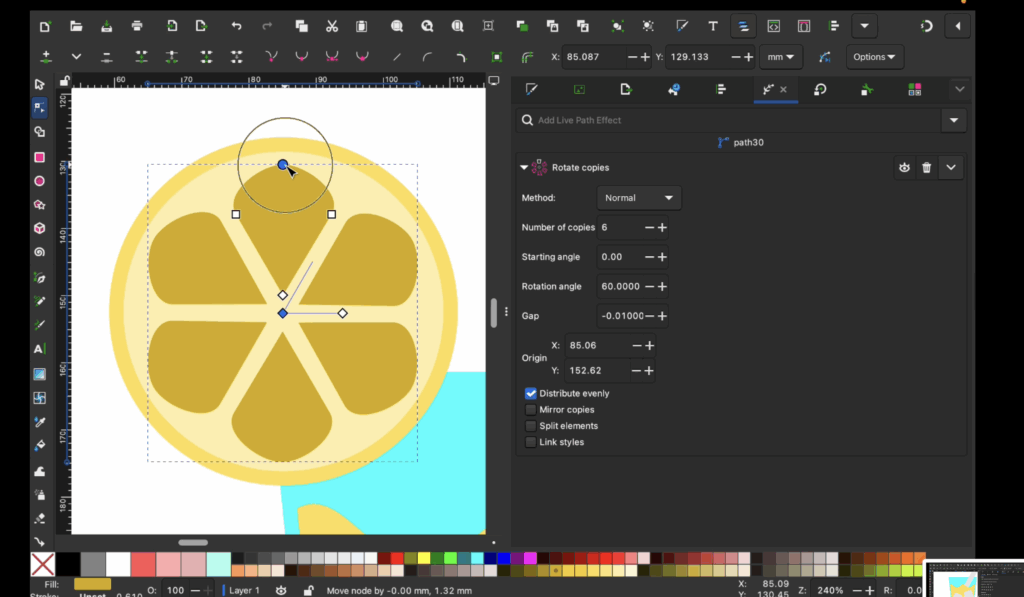Toggle the snapping control icon
The image size is (1024, 597).
(927, 26)
